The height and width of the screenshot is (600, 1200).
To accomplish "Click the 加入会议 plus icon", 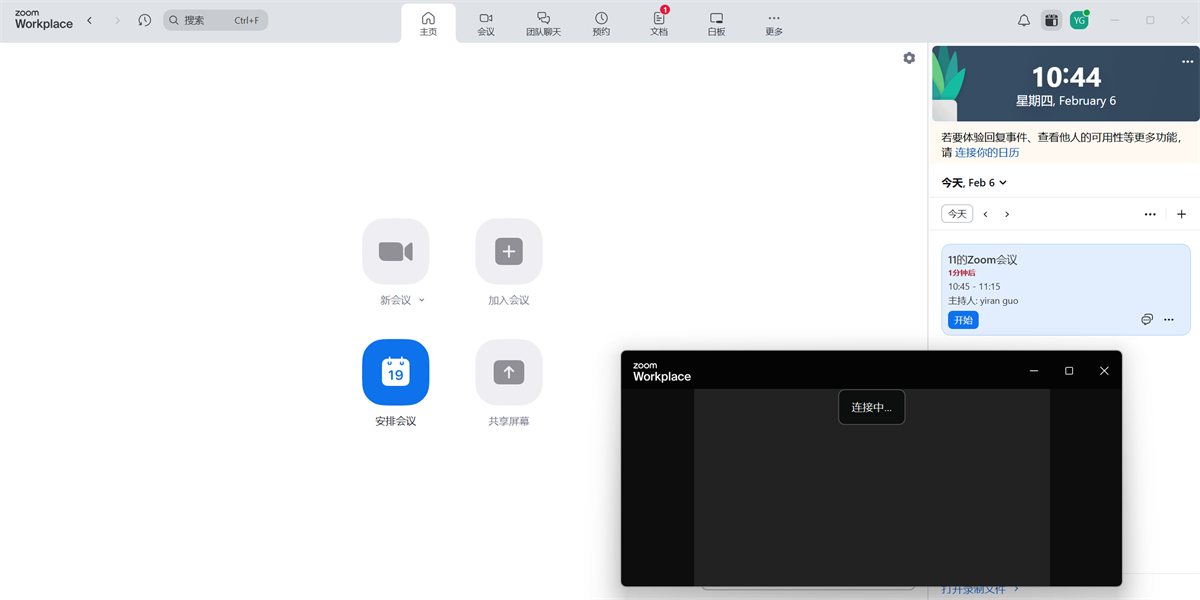I will [x=508, y=251].
